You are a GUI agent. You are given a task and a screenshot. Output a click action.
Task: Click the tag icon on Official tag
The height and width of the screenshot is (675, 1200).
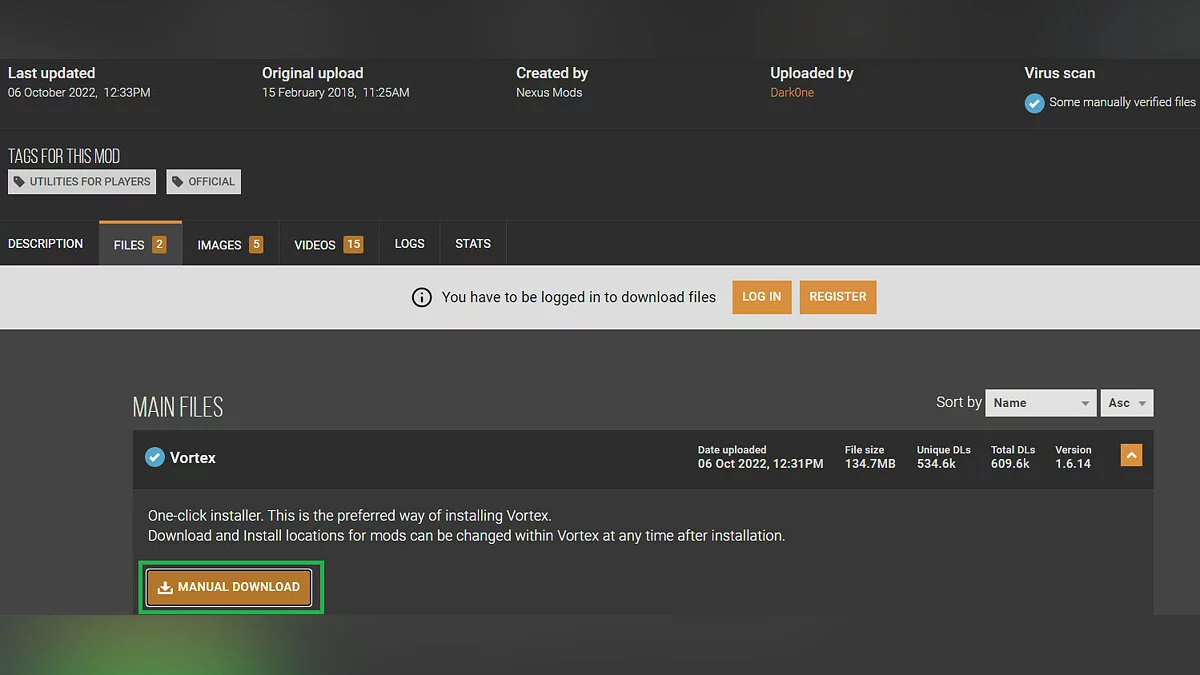tap(178, 182)
